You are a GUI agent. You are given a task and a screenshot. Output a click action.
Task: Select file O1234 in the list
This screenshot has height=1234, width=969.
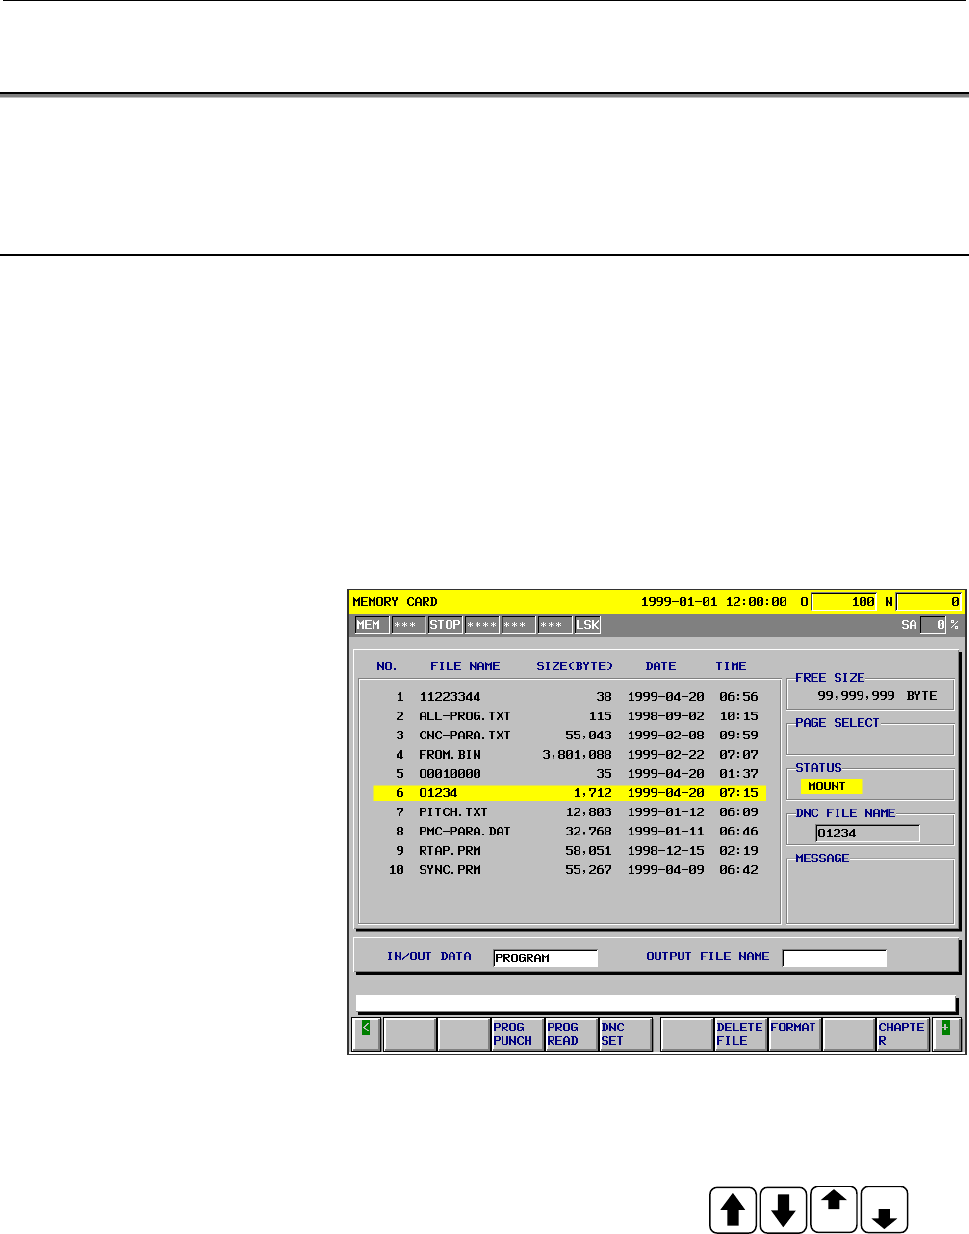(569, 793)
